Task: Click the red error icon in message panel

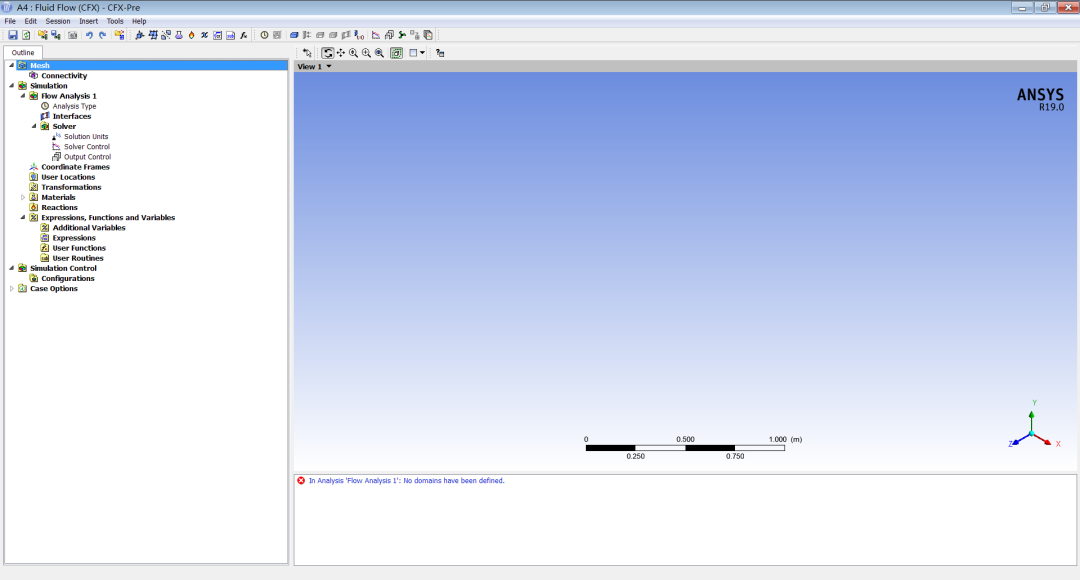Action: tap(301, 481)
